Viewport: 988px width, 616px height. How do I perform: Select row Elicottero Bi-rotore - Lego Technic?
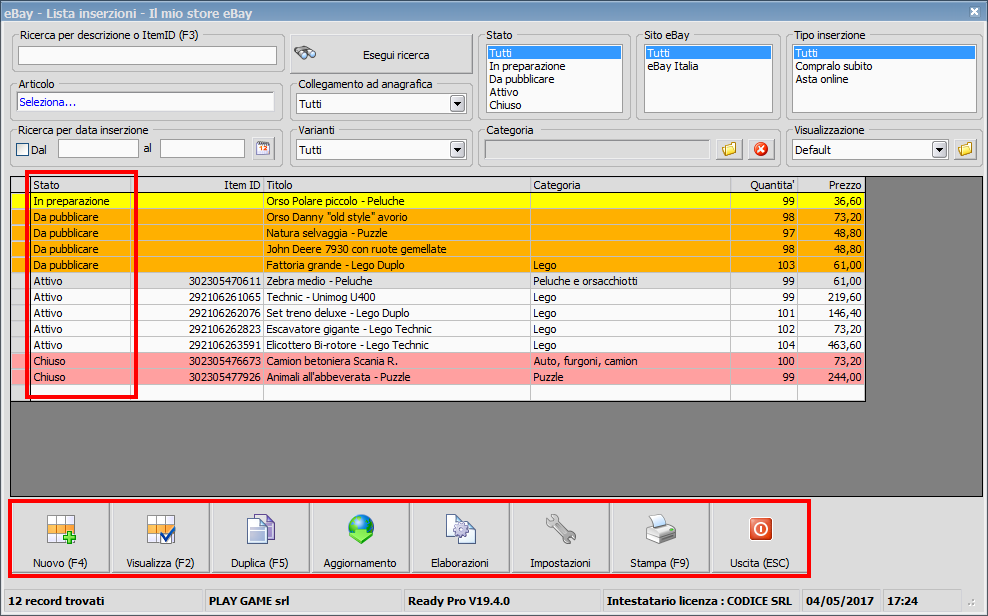tap(438, 345)
